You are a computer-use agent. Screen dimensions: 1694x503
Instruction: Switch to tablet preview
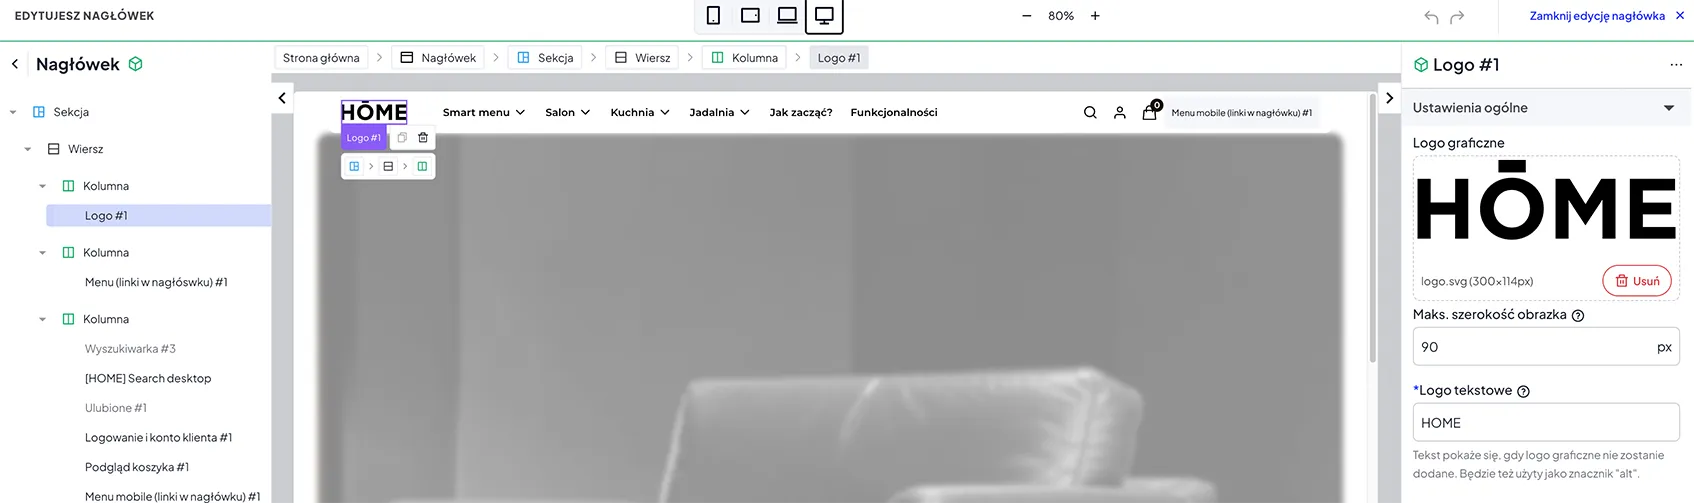click(750, 15)
